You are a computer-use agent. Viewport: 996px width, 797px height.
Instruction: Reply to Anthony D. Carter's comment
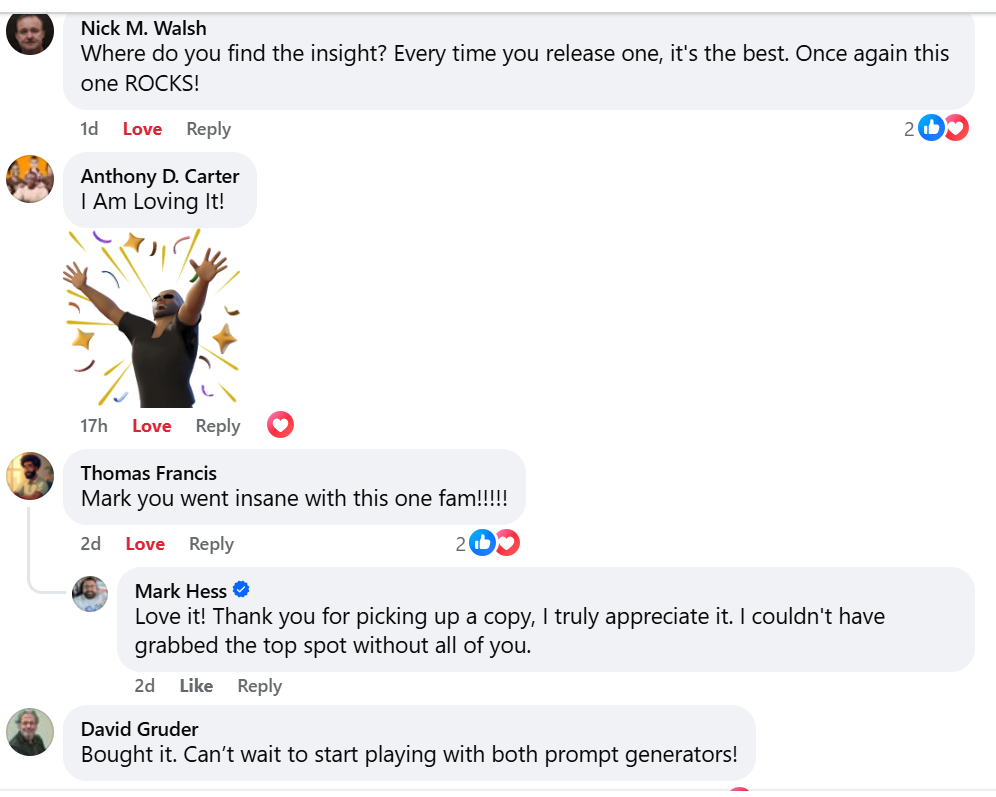(x=218, y=426)
